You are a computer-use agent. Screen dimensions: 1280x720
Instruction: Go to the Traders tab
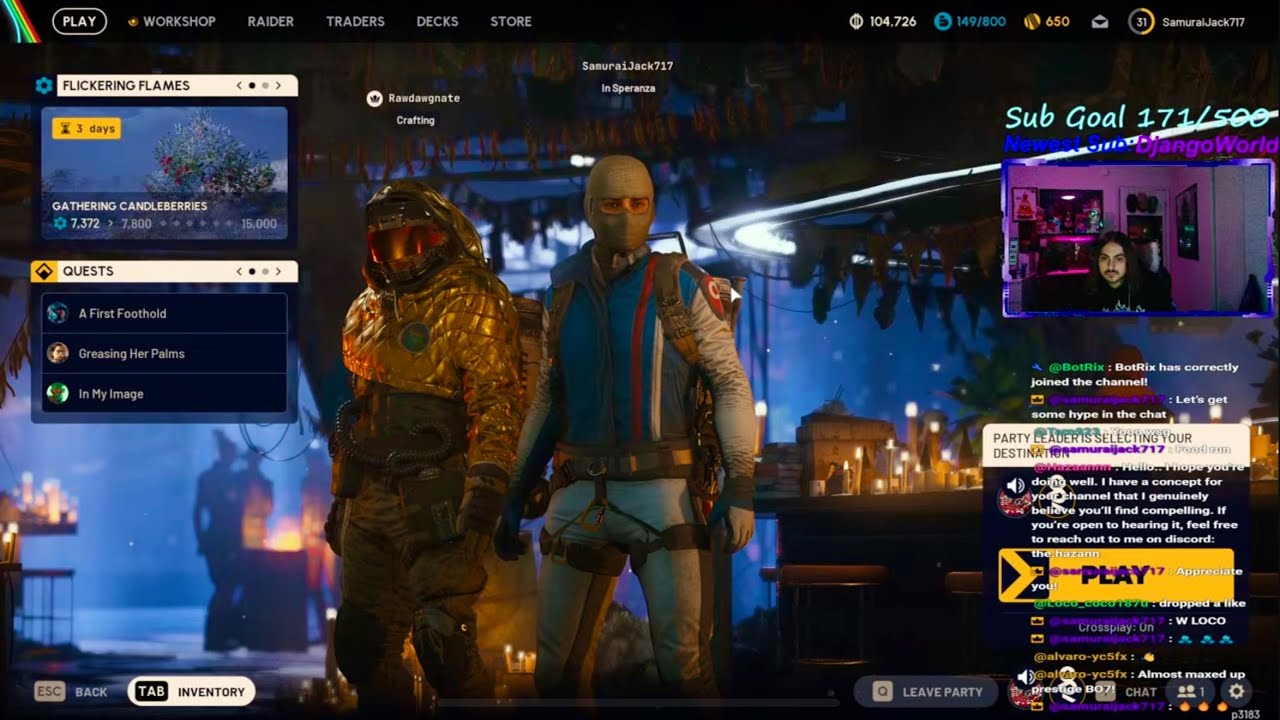(355, 21)
